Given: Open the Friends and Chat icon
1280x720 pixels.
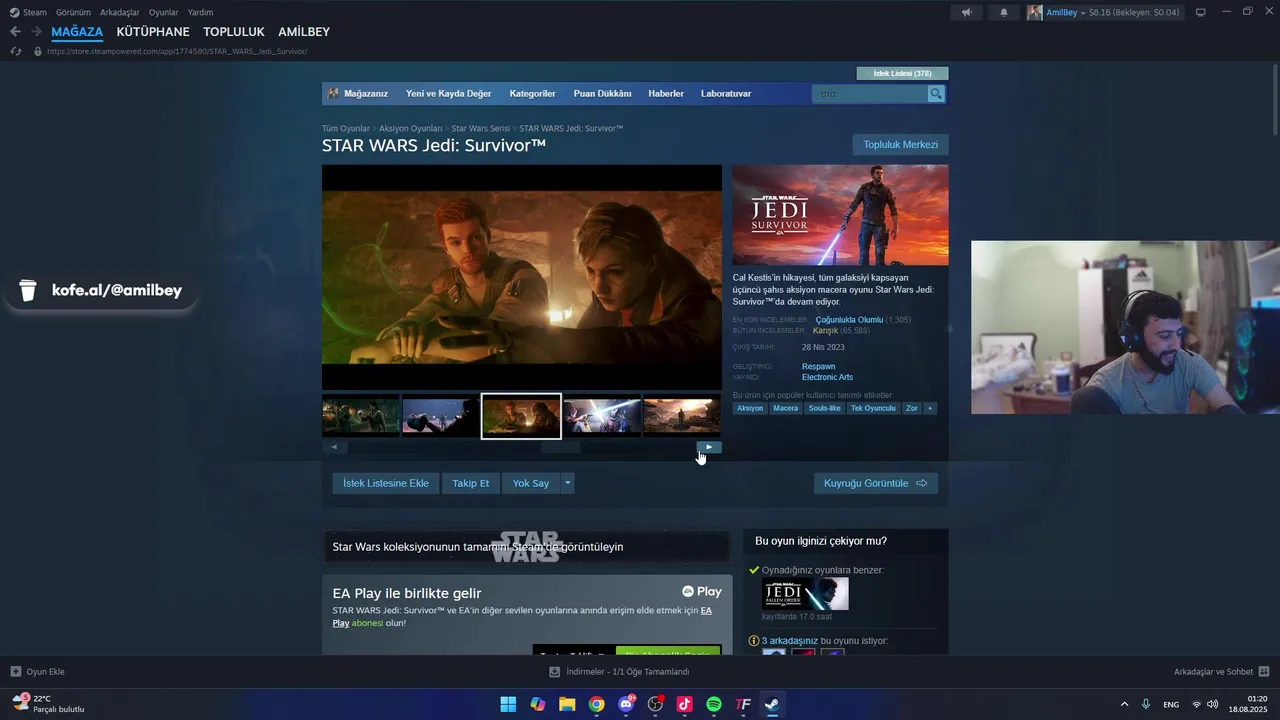Looking at the screenshot, I should click(1264, 671).
